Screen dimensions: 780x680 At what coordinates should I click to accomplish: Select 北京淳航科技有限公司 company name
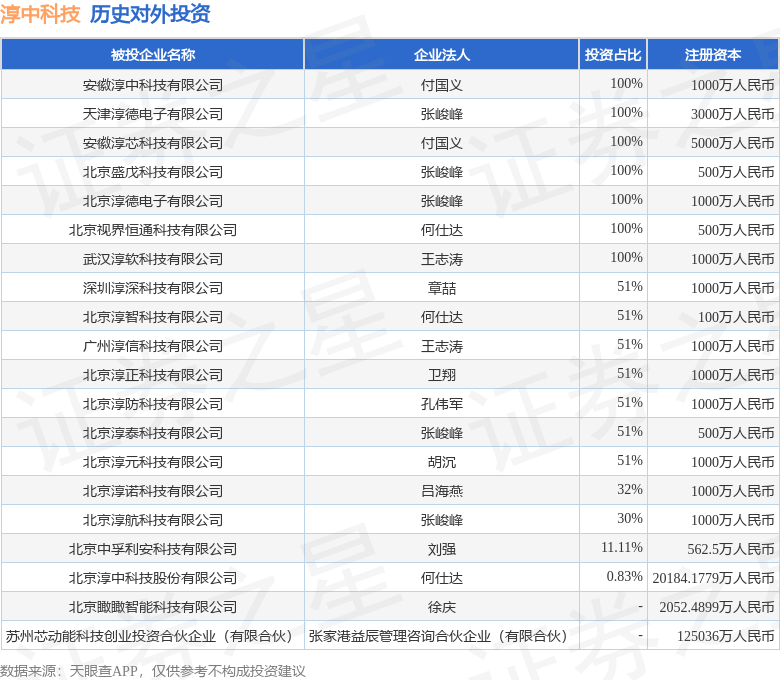click(153, 520)
